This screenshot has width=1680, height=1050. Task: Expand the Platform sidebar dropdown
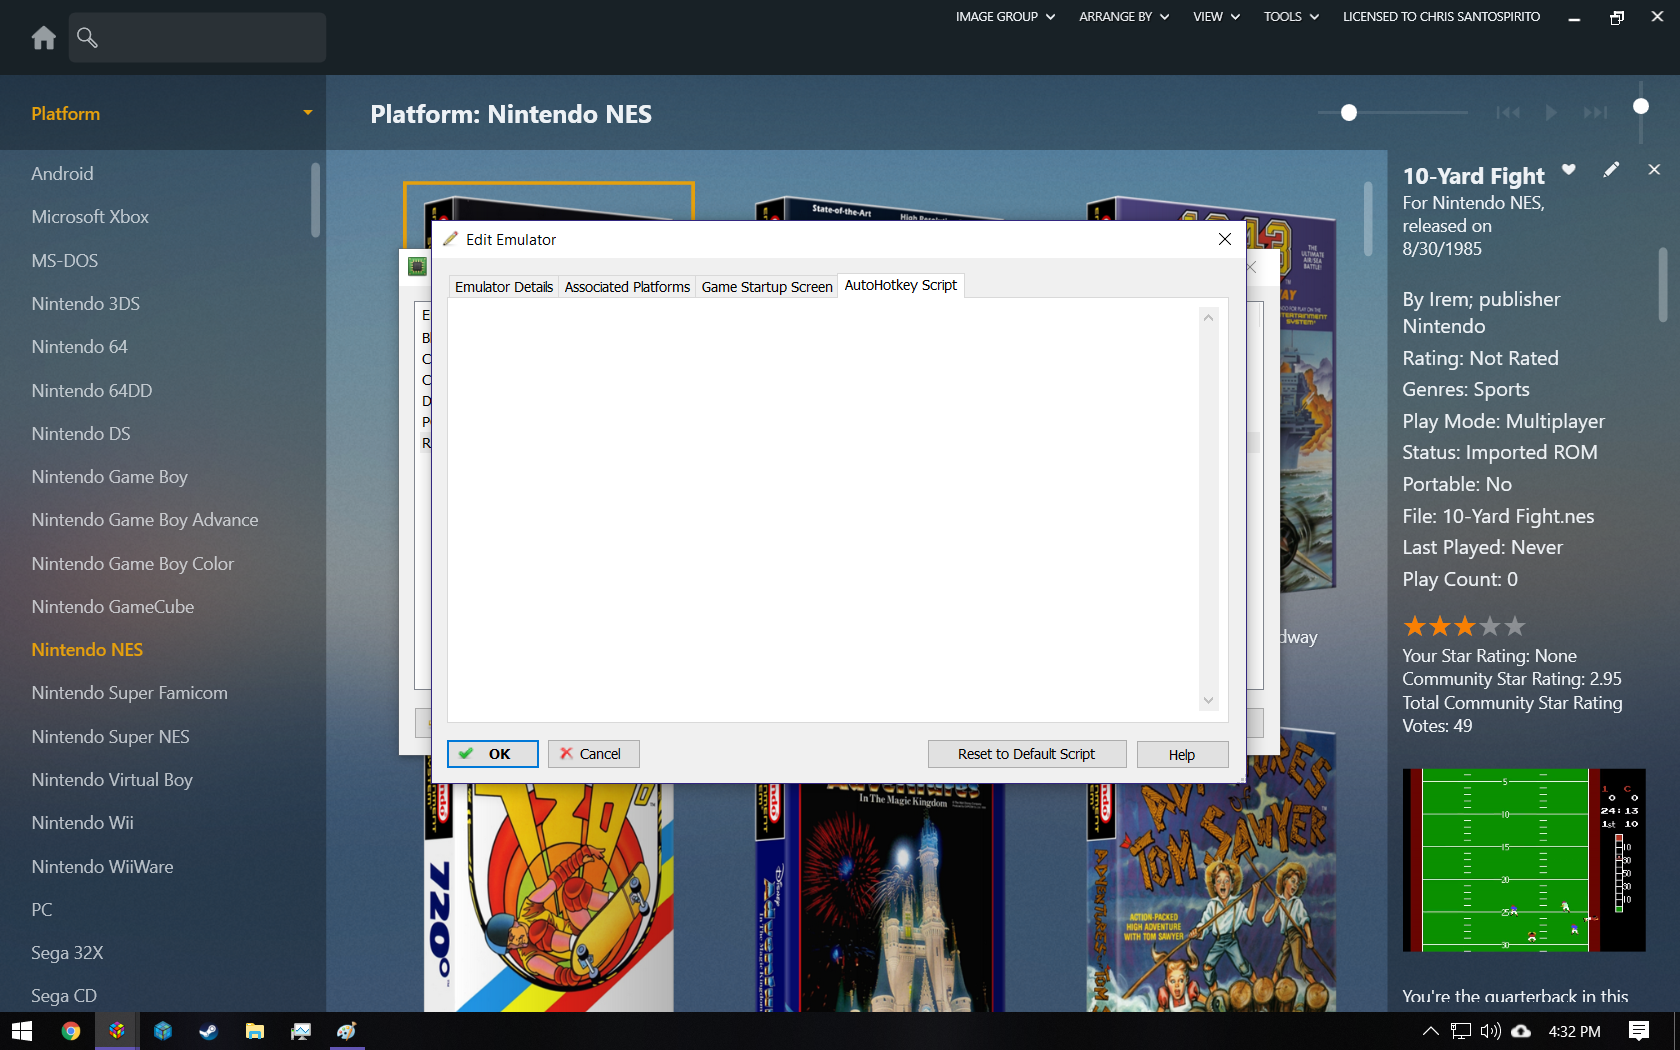pyautogui.click(x=308, y=113)
